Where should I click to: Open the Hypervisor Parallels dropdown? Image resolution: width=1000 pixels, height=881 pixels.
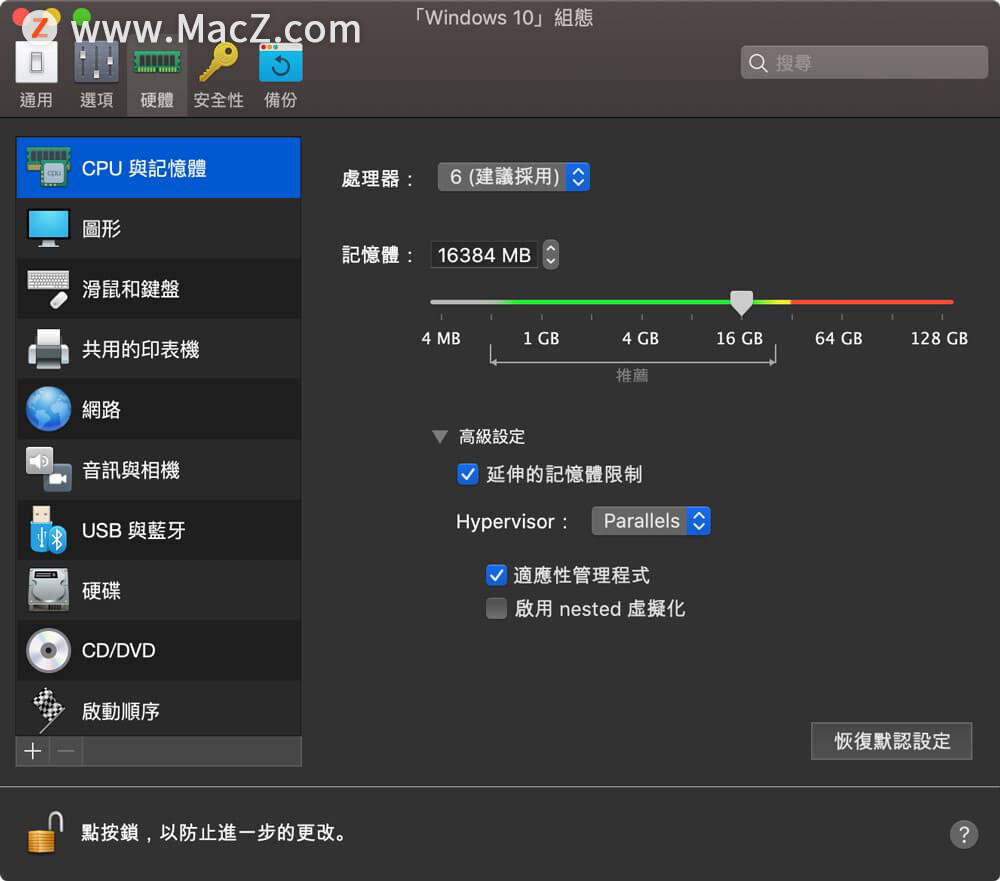point(651,521)
